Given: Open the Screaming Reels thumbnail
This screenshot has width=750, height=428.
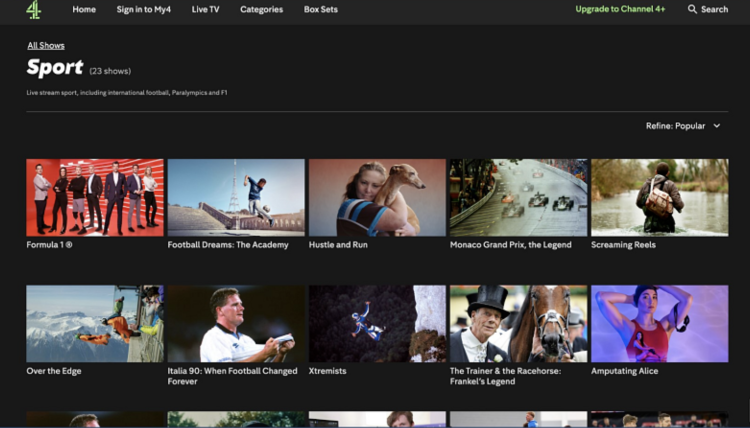Looking at the screenshot, I should [x=660, y=198].
